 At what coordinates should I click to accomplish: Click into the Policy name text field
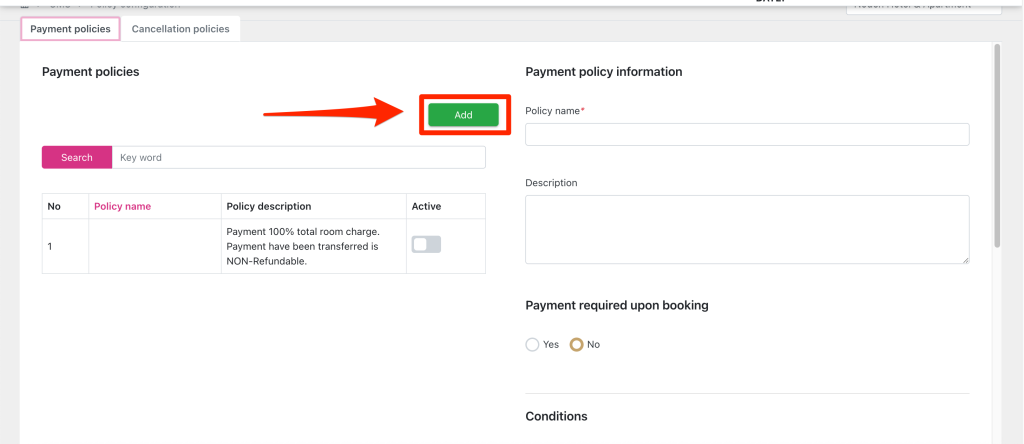click(x=746, y=134)
